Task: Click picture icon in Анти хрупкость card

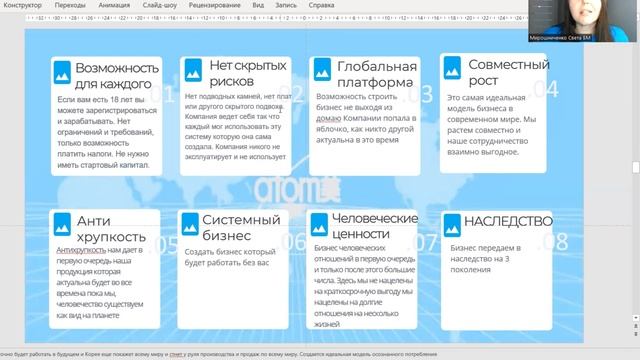Action: [62, 224]
